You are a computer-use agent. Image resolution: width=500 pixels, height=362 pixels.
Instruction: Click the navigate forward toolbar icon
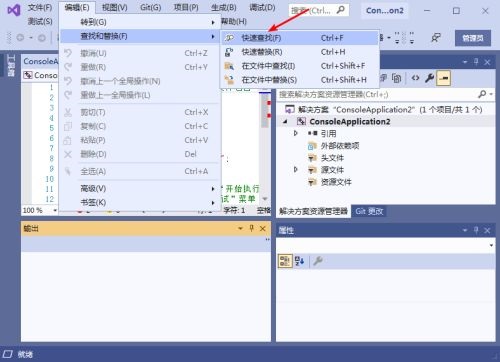pyautogui.click(x=42, y=38)
